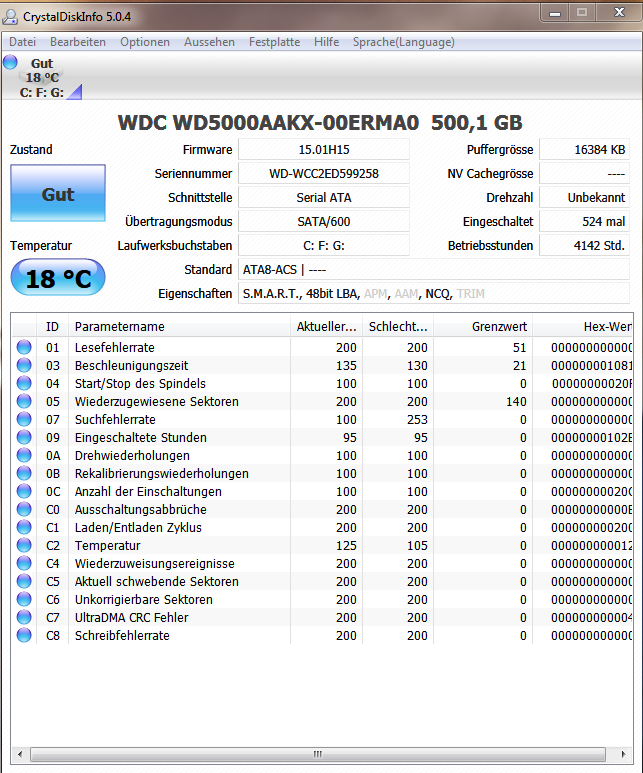Image resolution: width=643 pixels, height=773 pixels.
Task: Click status orb of Ausschaltungsabbrüche row
Action: coord(24,509)
